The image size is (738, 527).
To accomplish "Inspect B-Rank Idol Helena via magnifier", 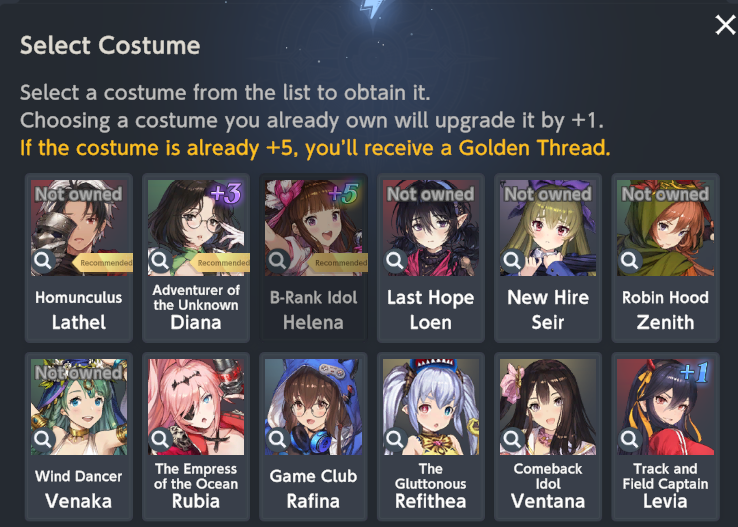I will (x=278, y=260).
